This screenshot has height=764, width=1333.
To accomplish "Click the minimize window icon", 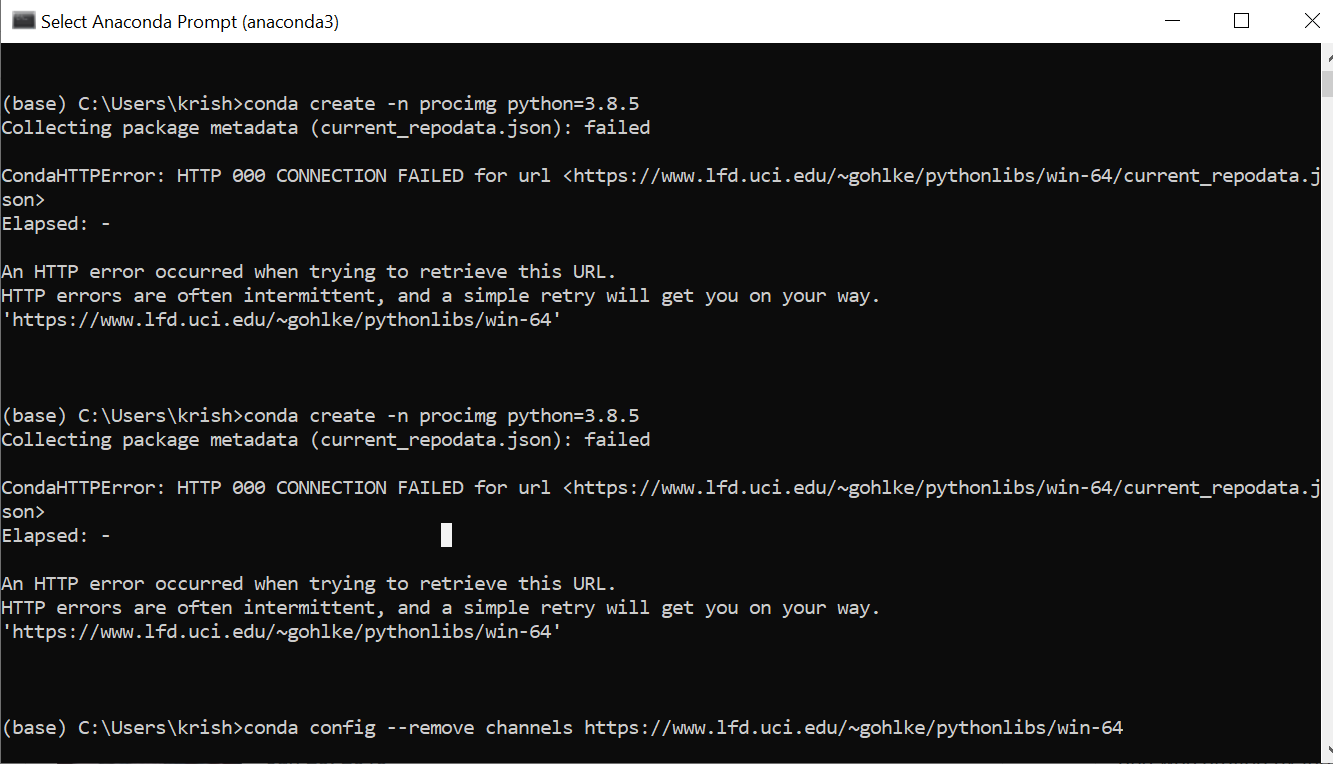I will (1171, 20).
